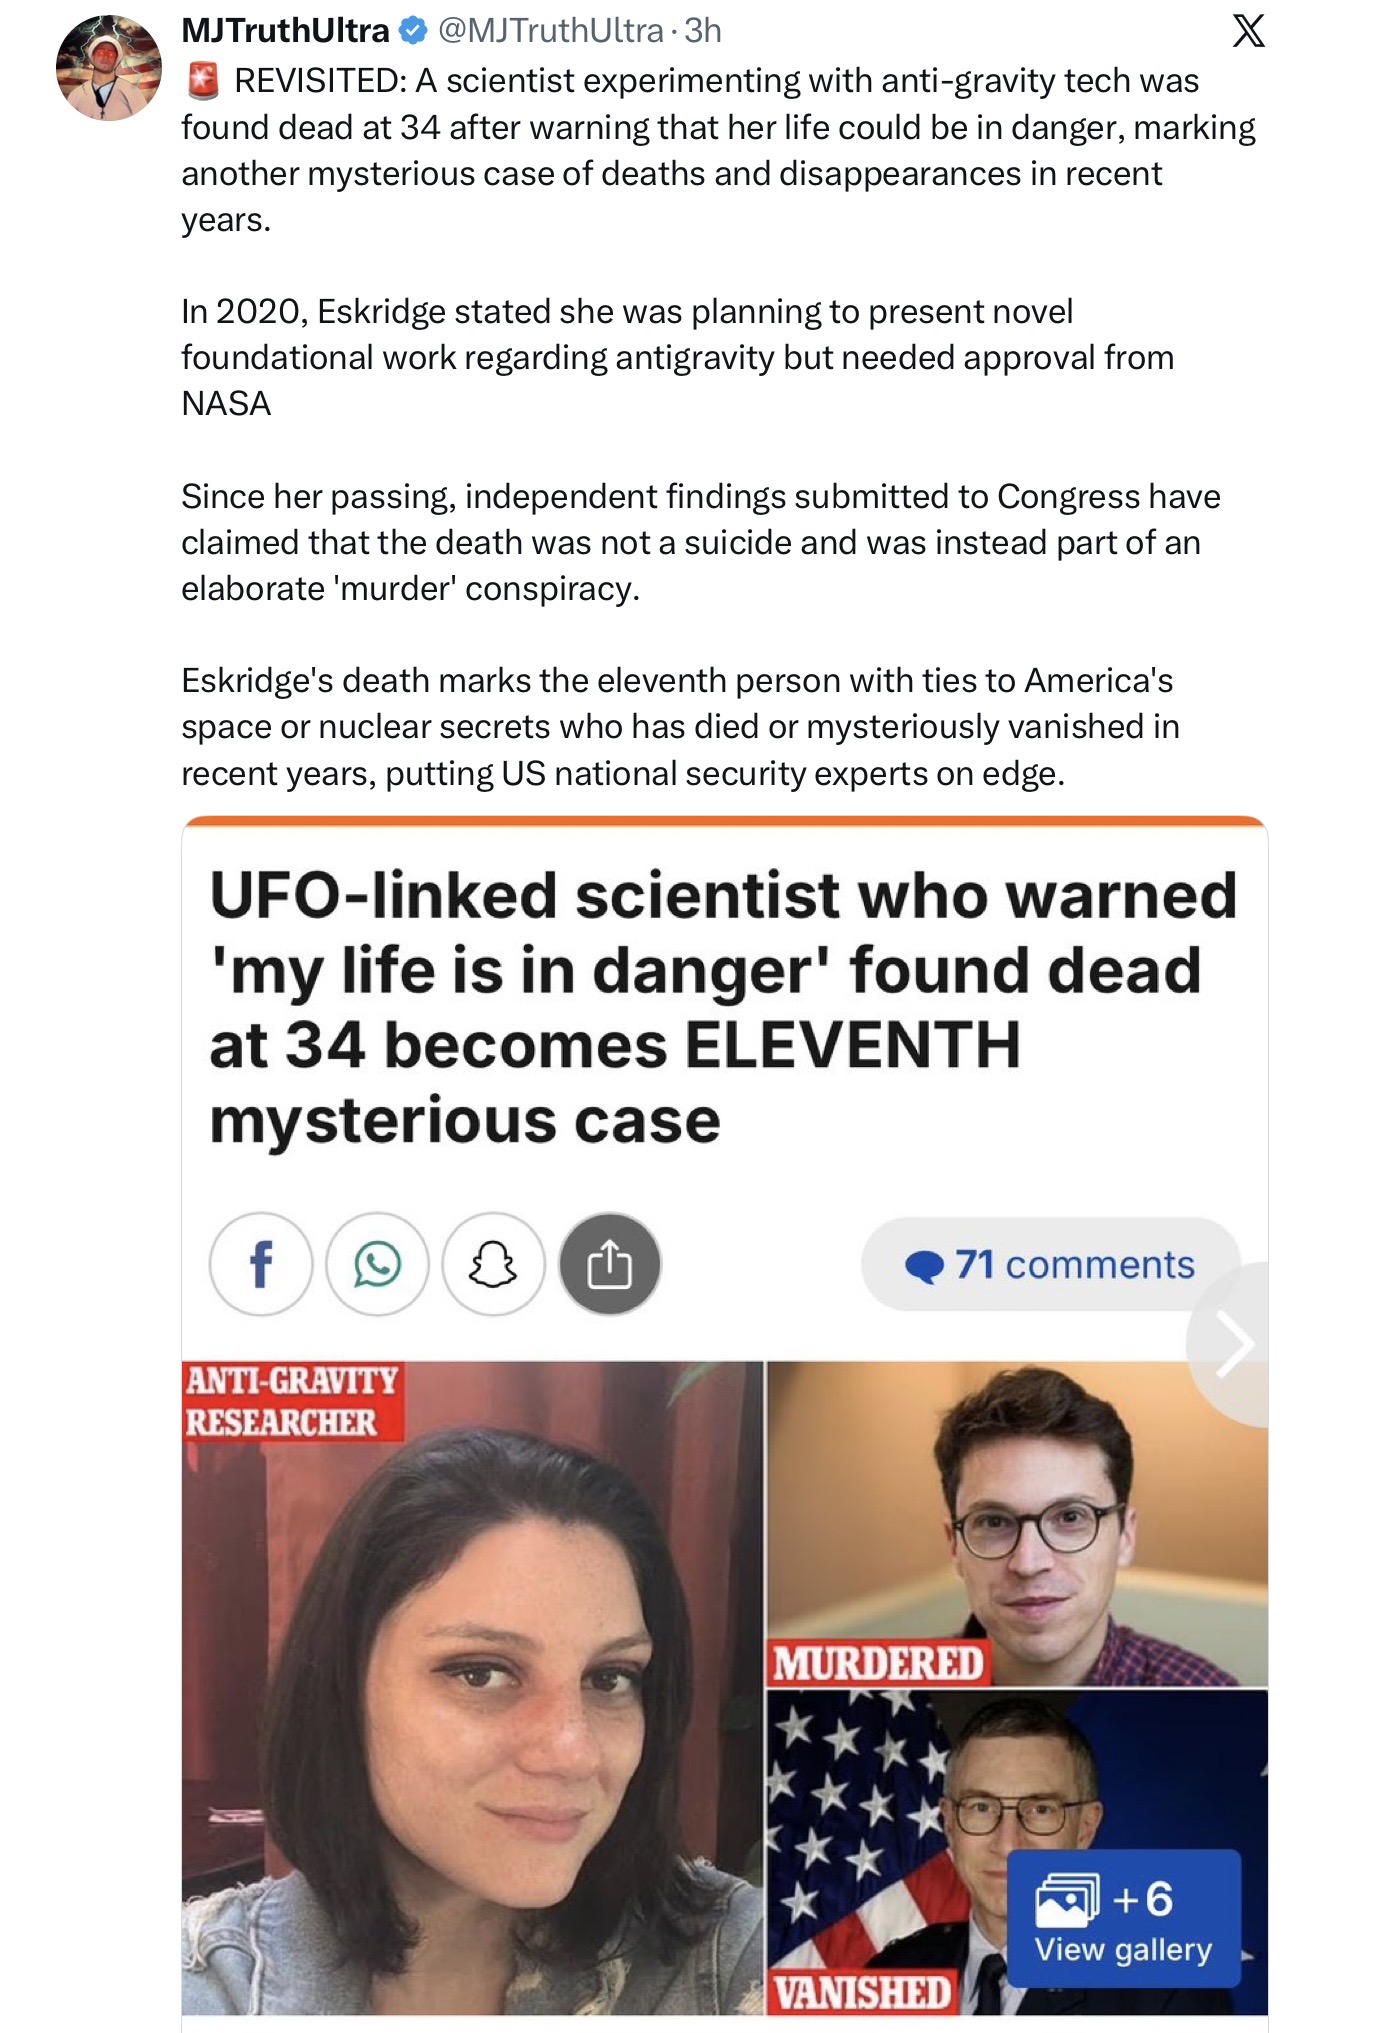Share article via Snapchat icon
Screen dimensions: 1376x2033
[493, 1264]
